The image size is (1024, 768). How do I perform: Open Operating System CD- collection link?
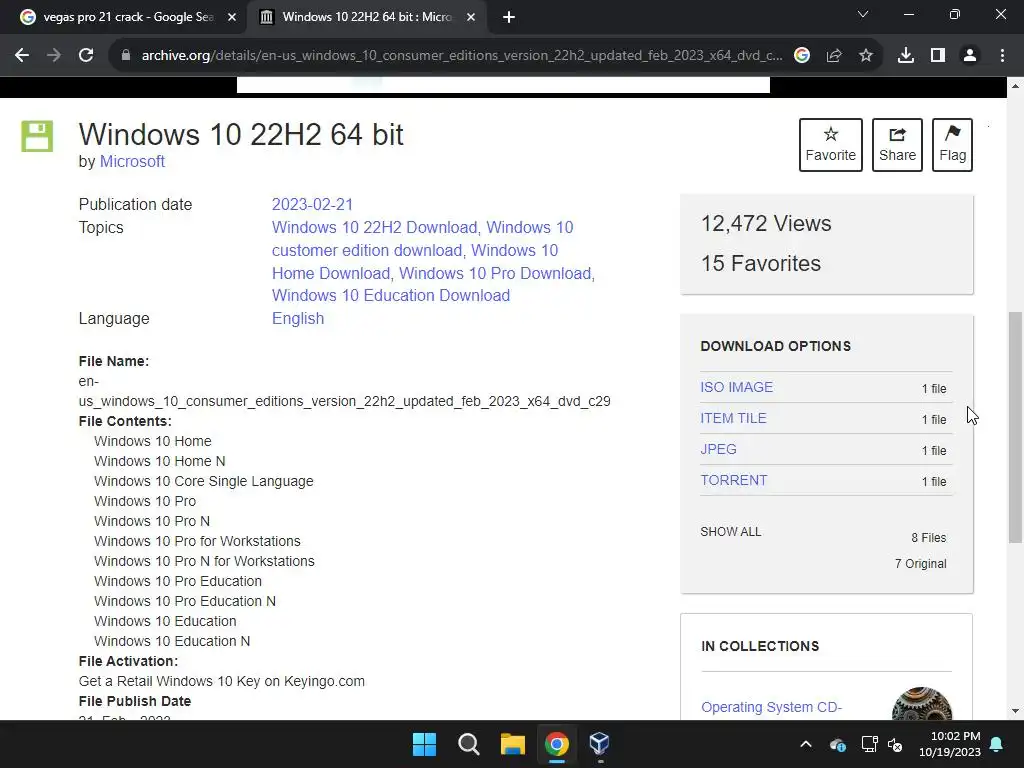click(771, 707)
